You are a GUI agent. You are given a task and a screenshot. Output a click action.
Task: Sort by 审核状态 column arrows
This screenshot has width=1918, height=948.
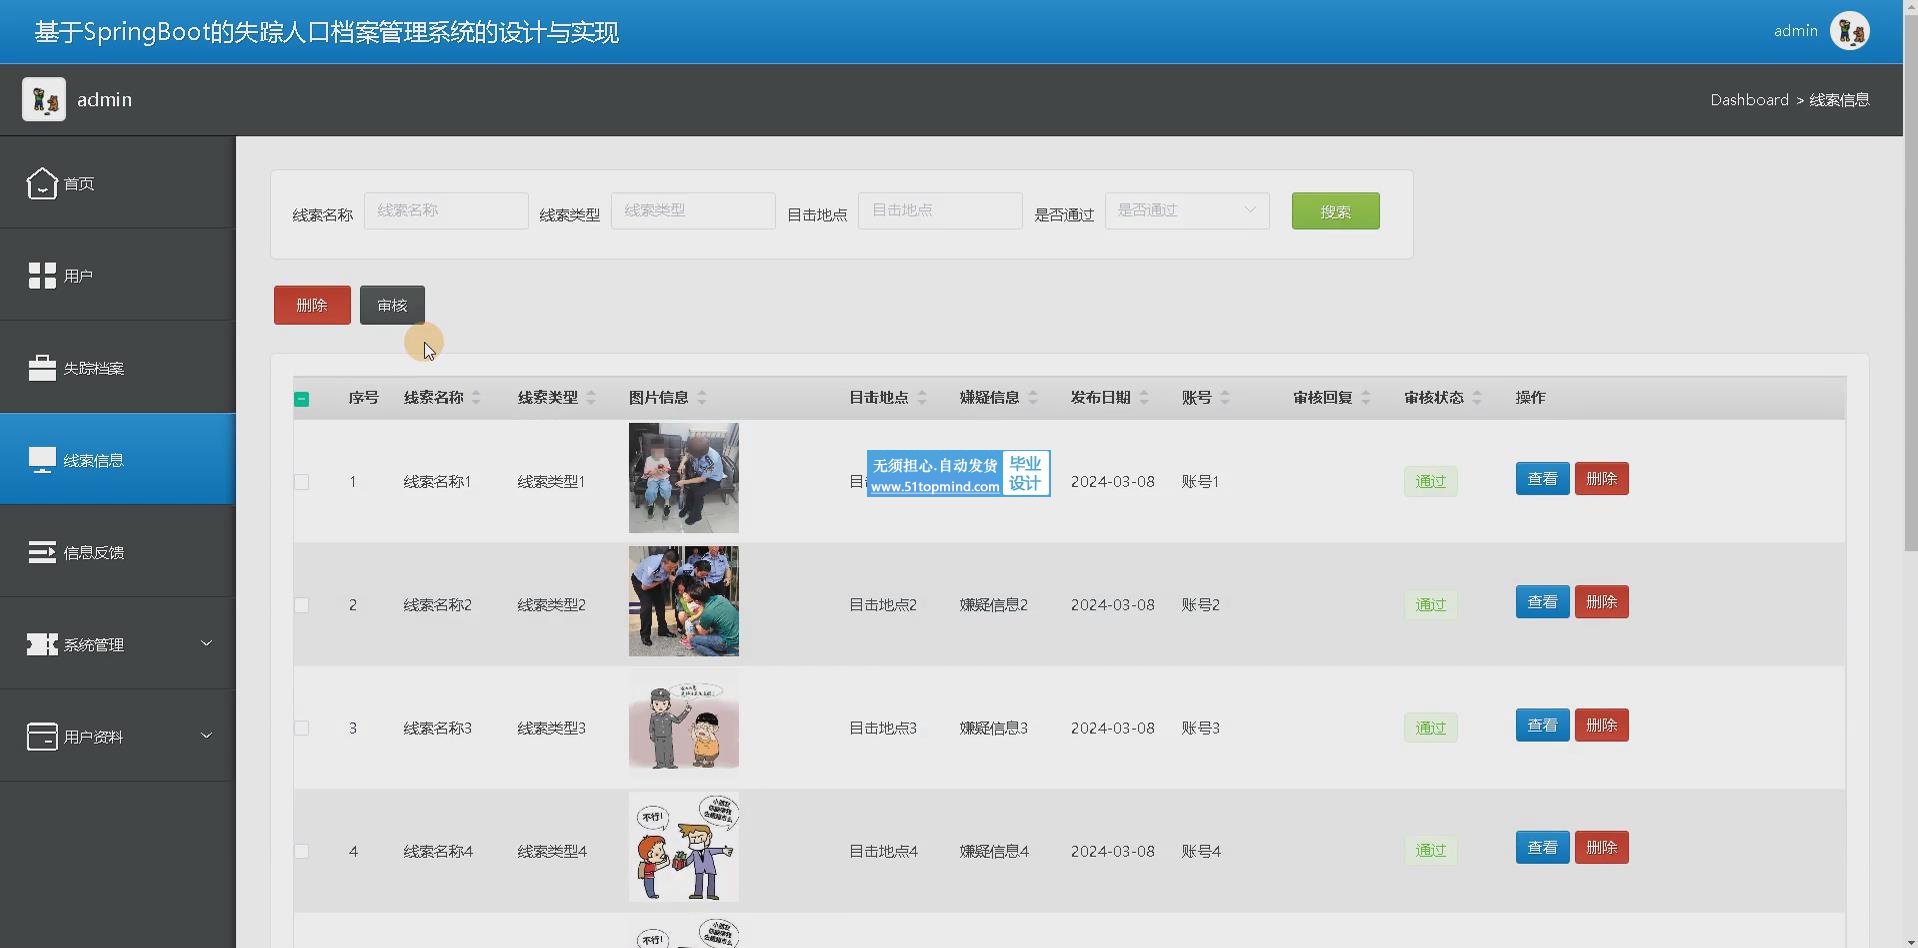coord(1477,398)
